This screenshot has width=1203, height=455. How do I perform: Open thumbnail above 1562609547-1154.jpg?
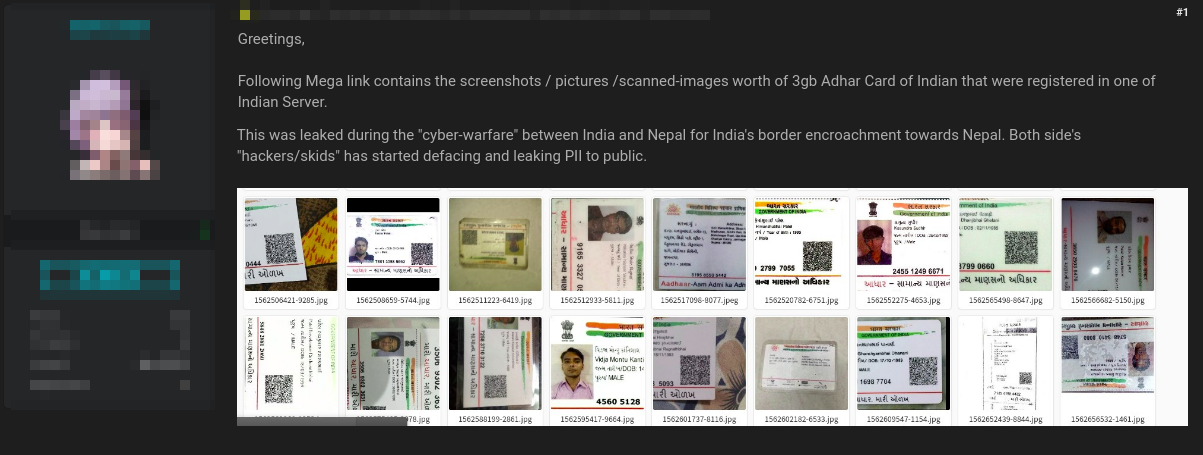[x=903, y=363]
